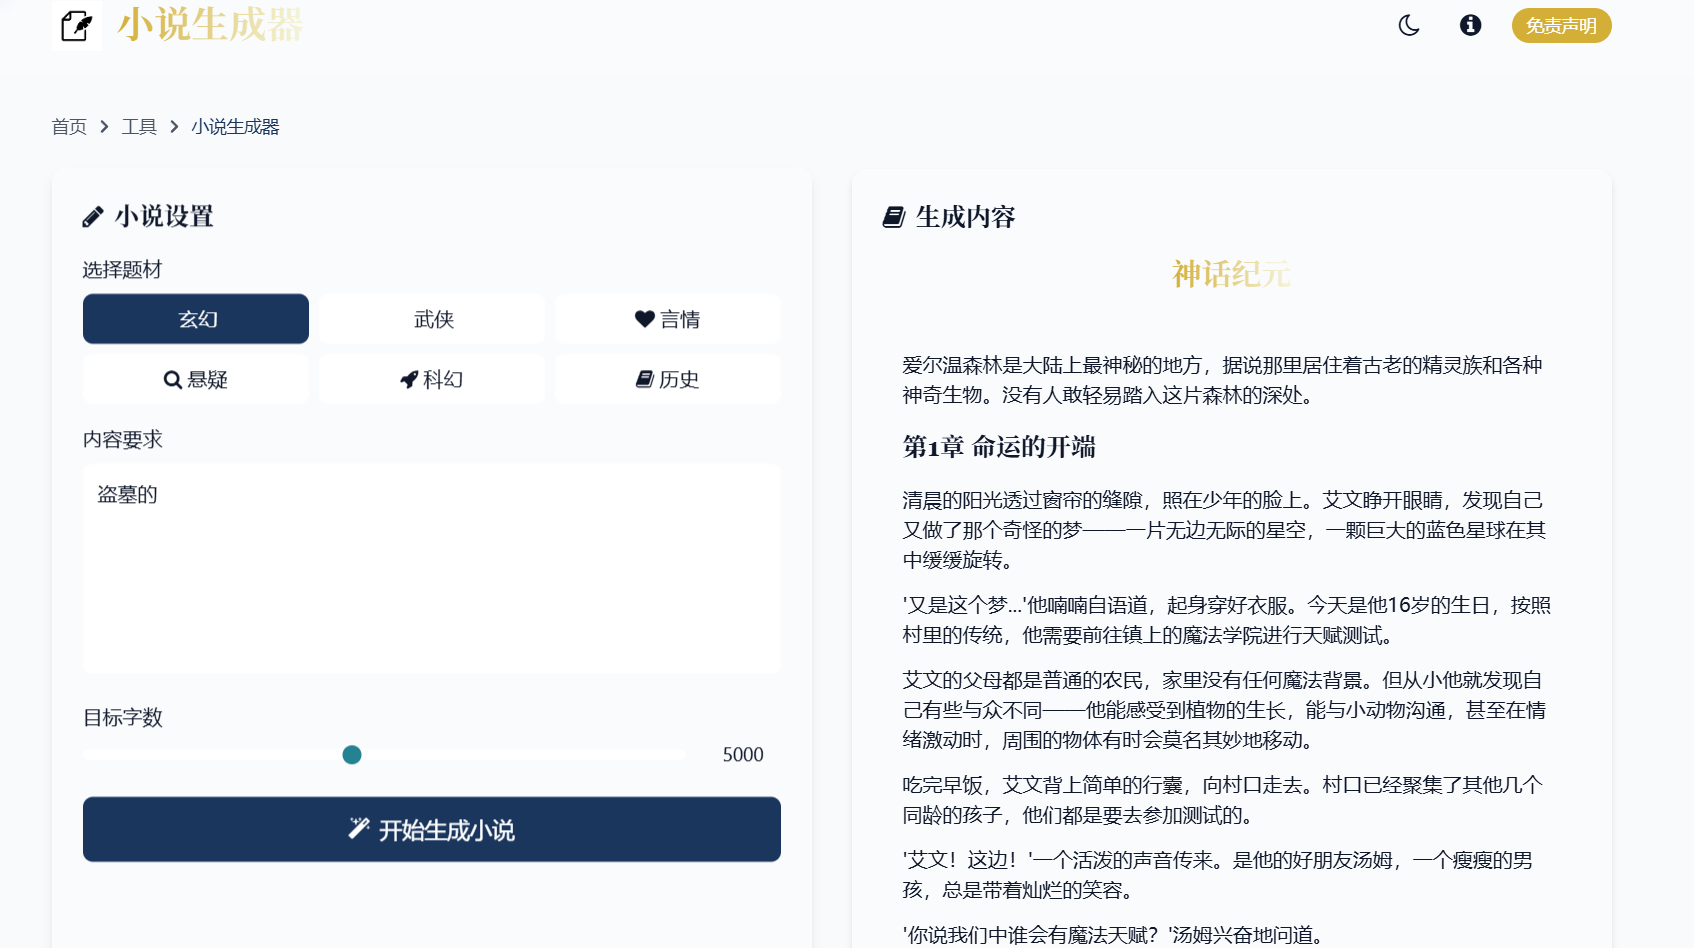
Task: Click the pencil icon beside 小说设置
Action: 93,217
